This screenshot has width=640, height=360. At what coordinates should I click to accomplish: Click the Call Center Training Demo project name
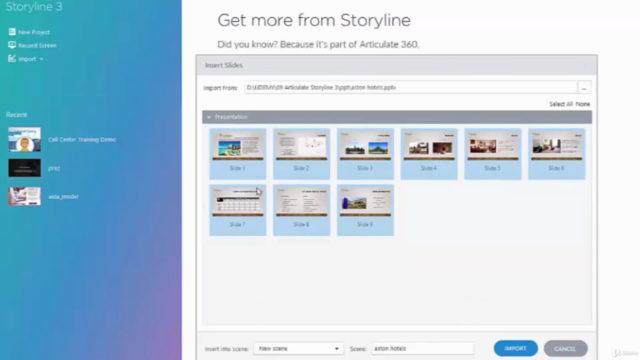click(82, 140)
